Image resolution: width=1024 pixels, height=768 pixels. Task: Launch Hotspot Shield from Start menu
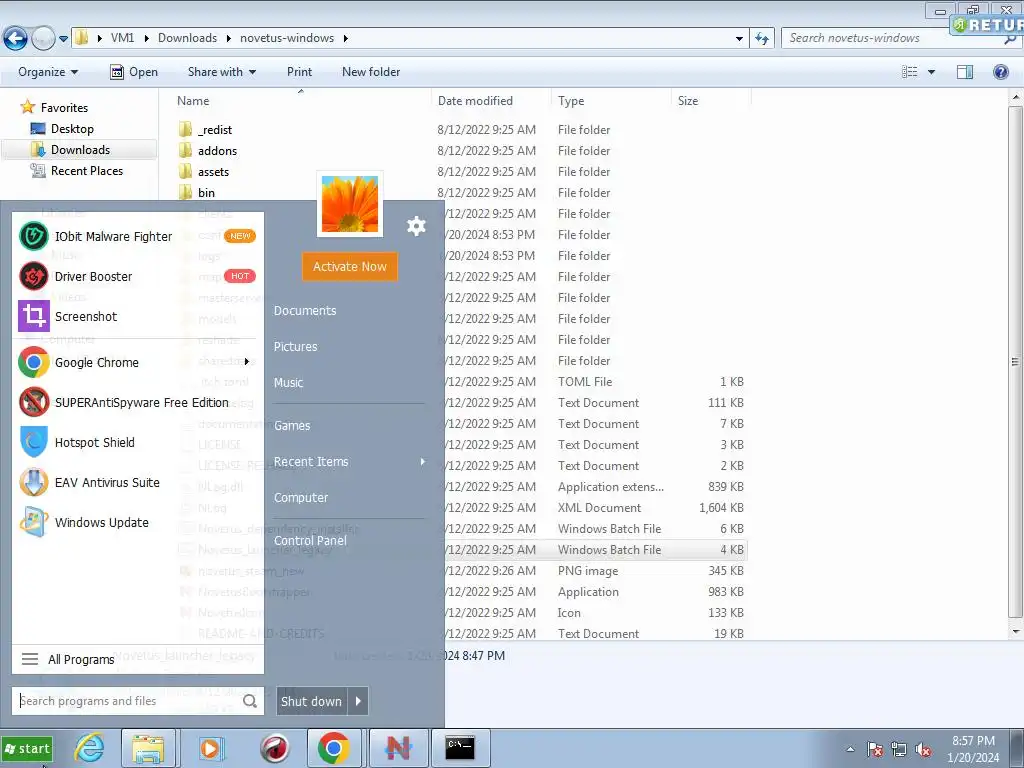pyautogui.click(x=138, y=442)
